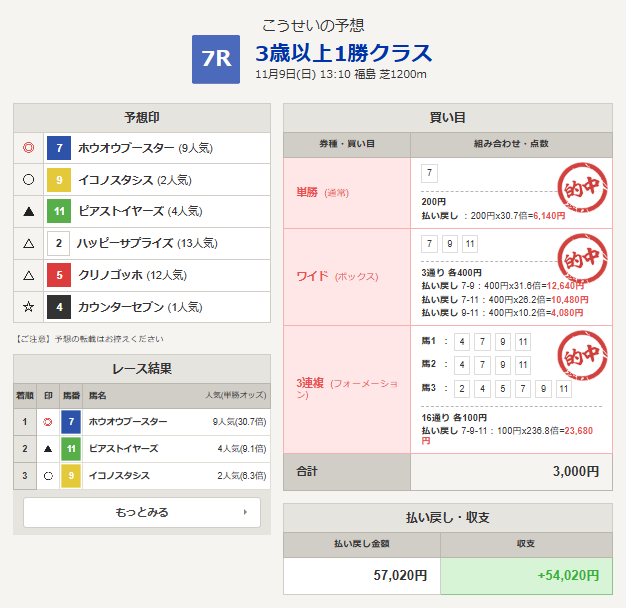Click the red 5 badge beside クリノゴッホ
Screen dimensions: 626x608
(59, 276)
